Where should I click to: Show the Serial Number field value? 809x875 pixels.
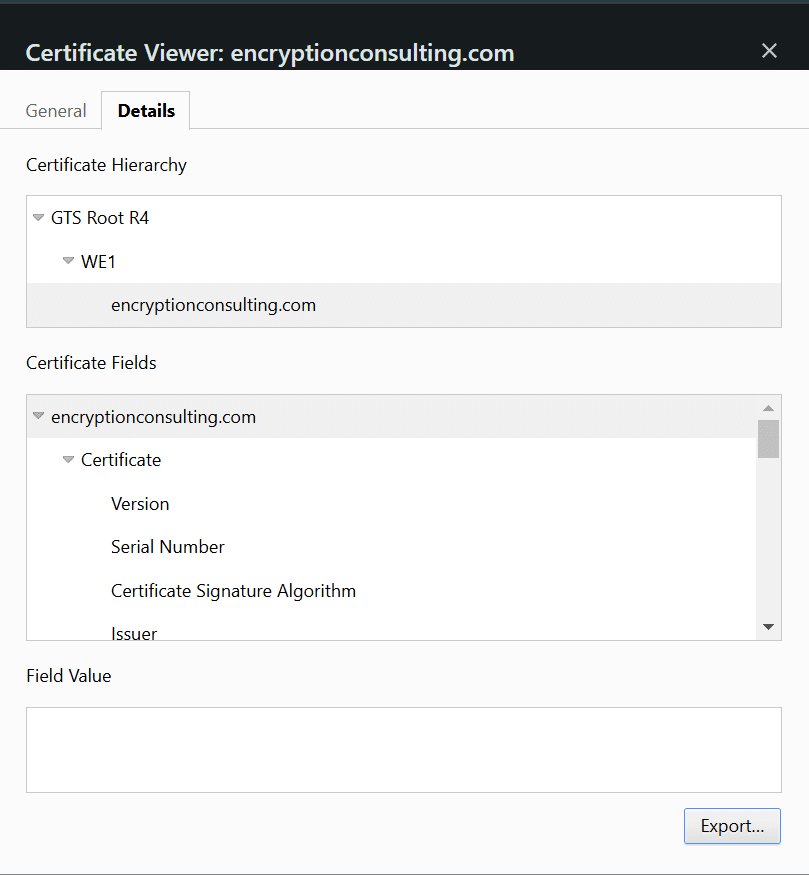tap(167, 547)
